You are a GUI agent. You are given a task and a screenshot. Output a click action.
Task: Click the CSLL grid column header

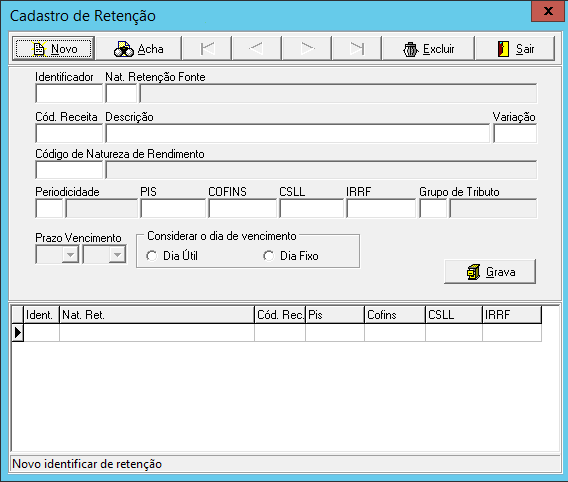pos(454,315)
